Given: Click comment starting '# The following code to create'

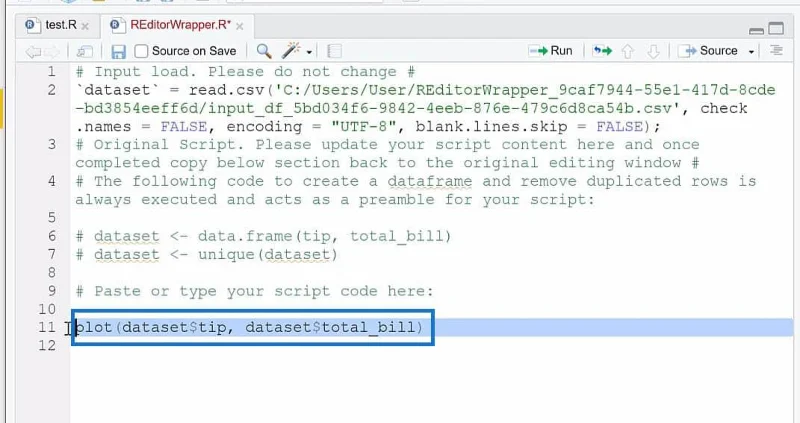Looking at the screenshot, I should (x=416, y=190).
